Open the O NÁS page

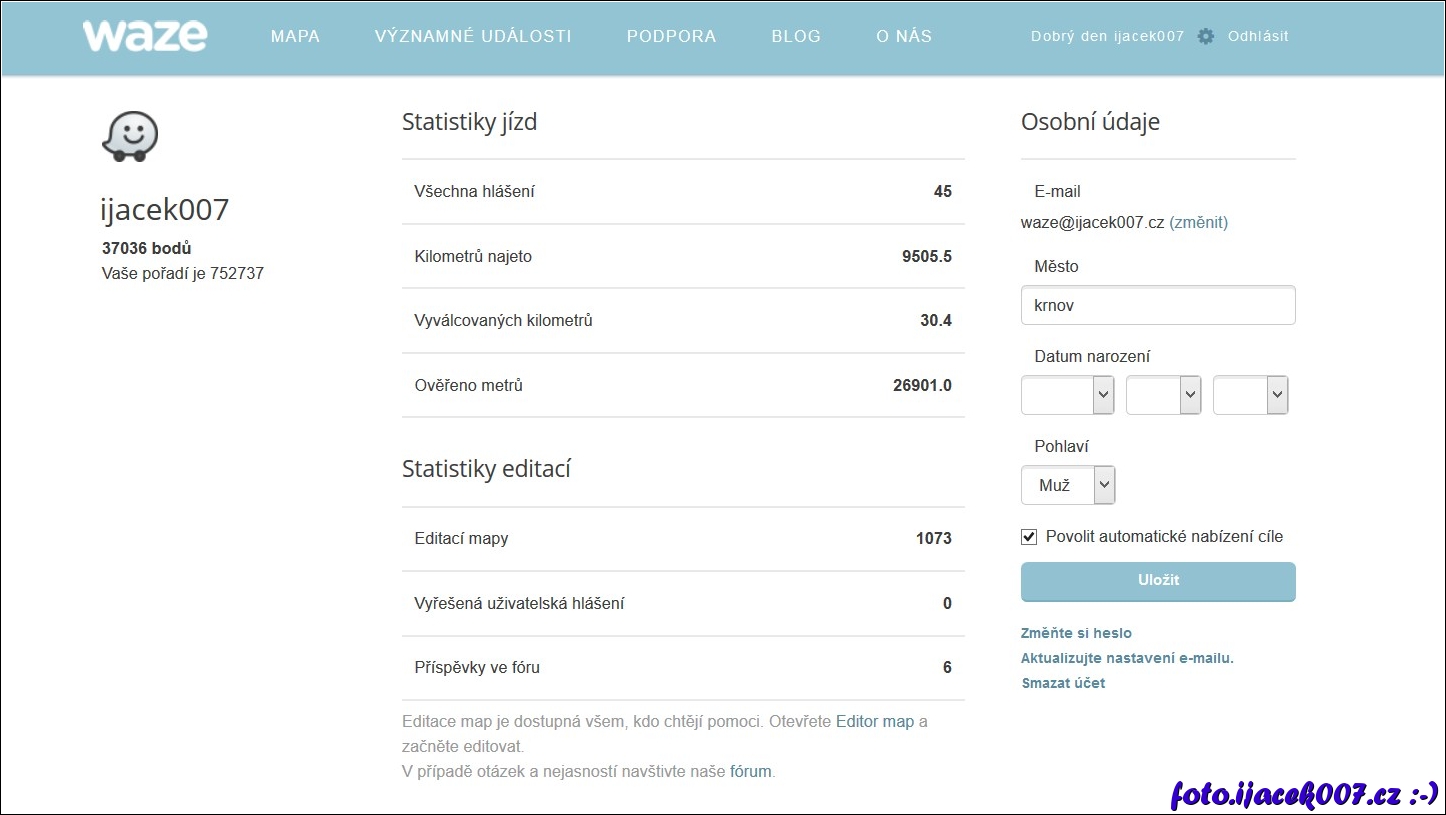(x=904, y=36)
